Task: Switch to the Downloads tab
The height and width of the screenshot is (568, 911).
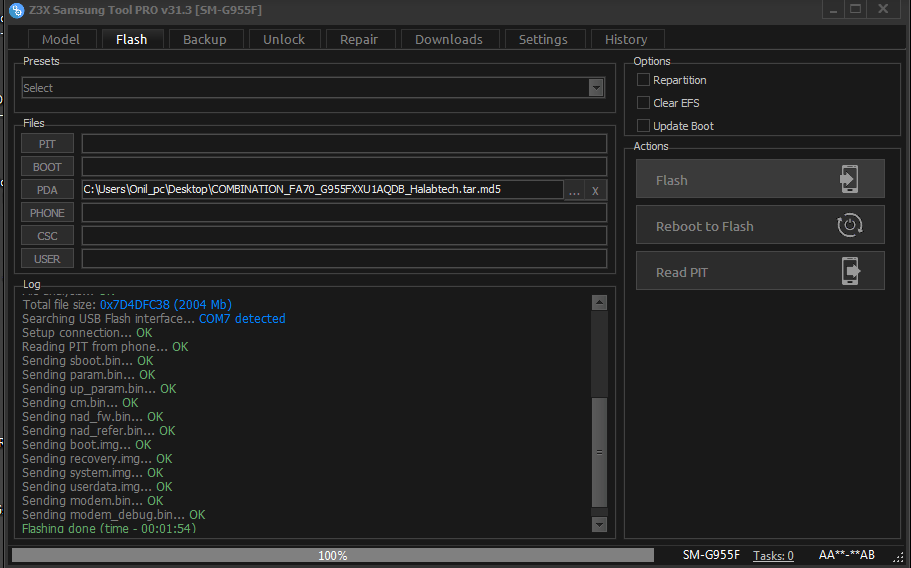Action: (x=449, y=39)
